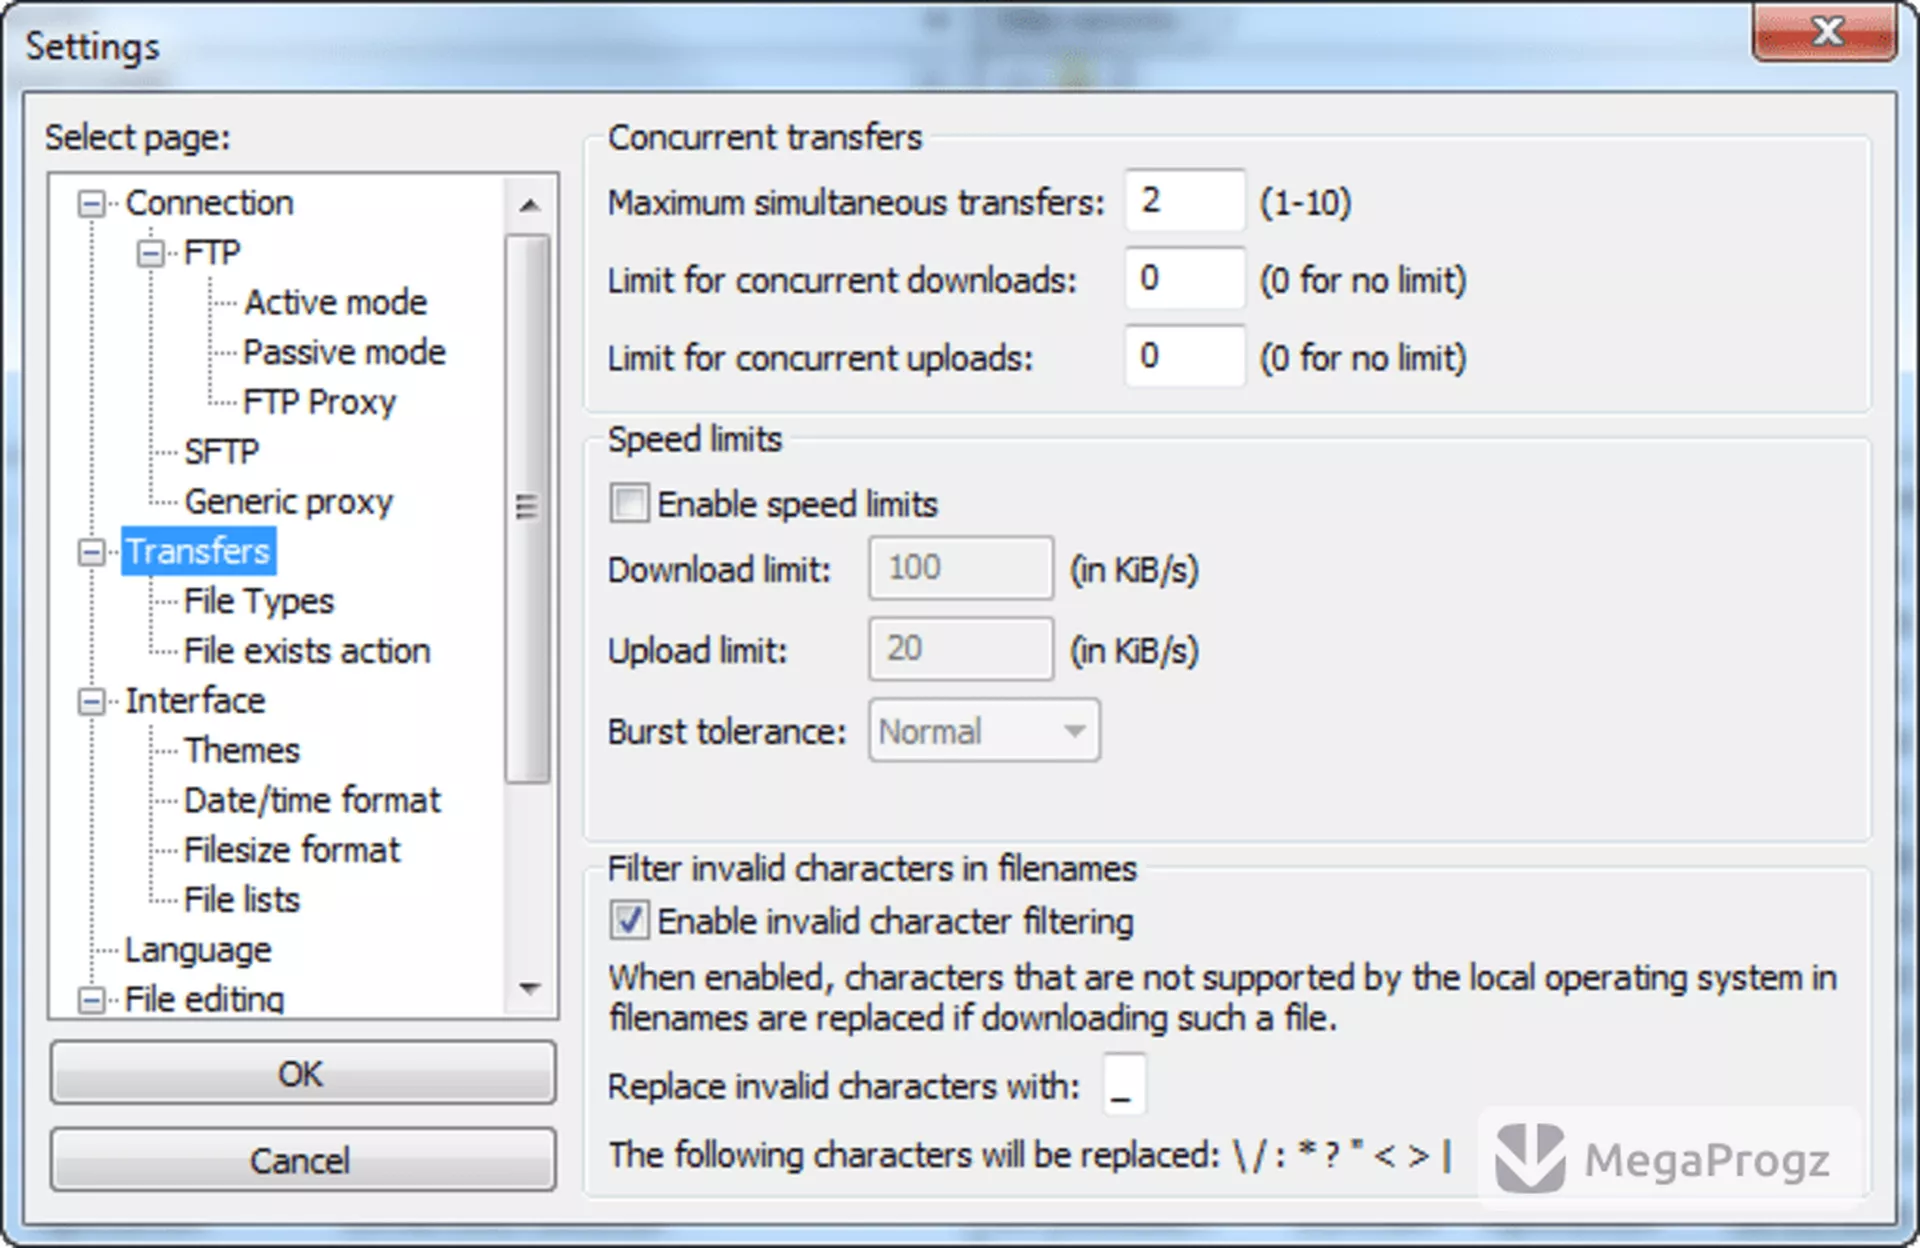
Task: Click the concurrent uploads limit field
Action: tap(1185, 356)
